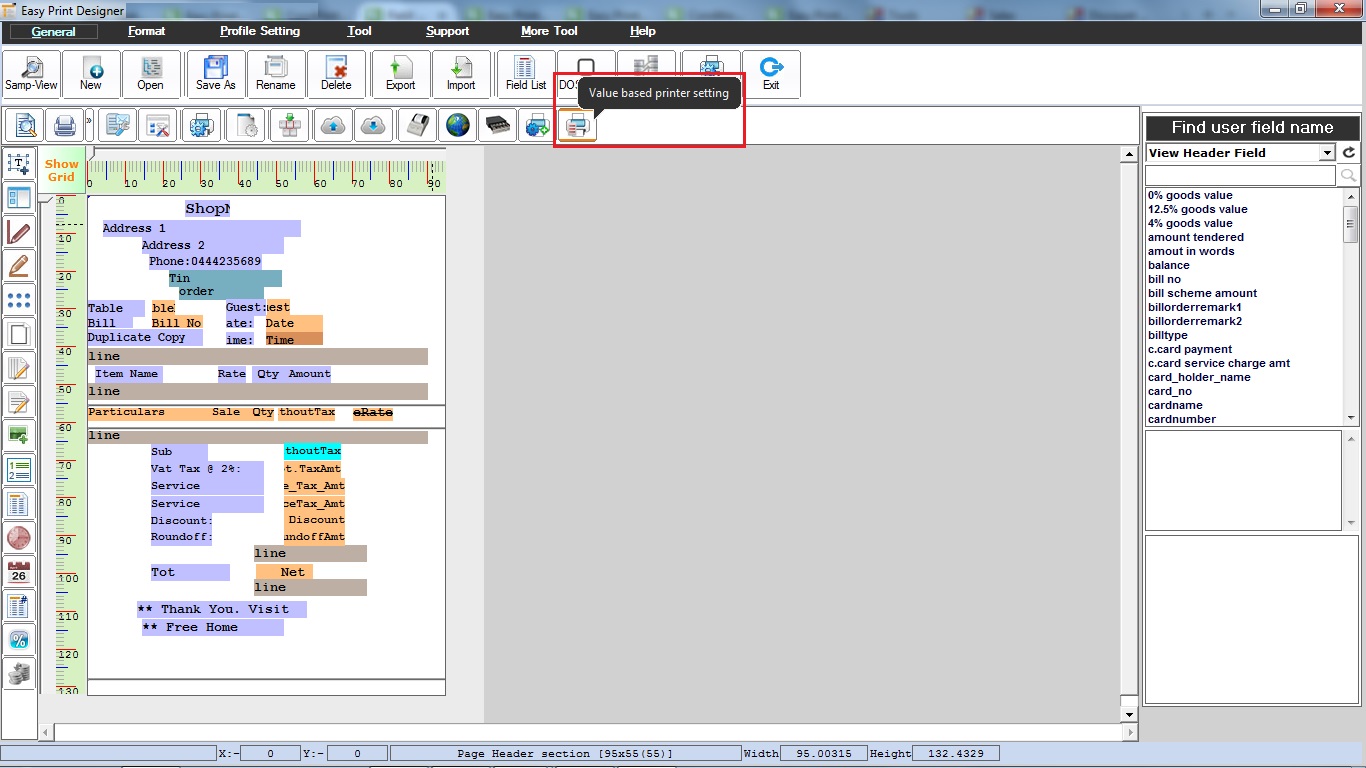Click the coins icon in sidebar
This screenshot has height=768, width=1366.
[x=19, y=674]
